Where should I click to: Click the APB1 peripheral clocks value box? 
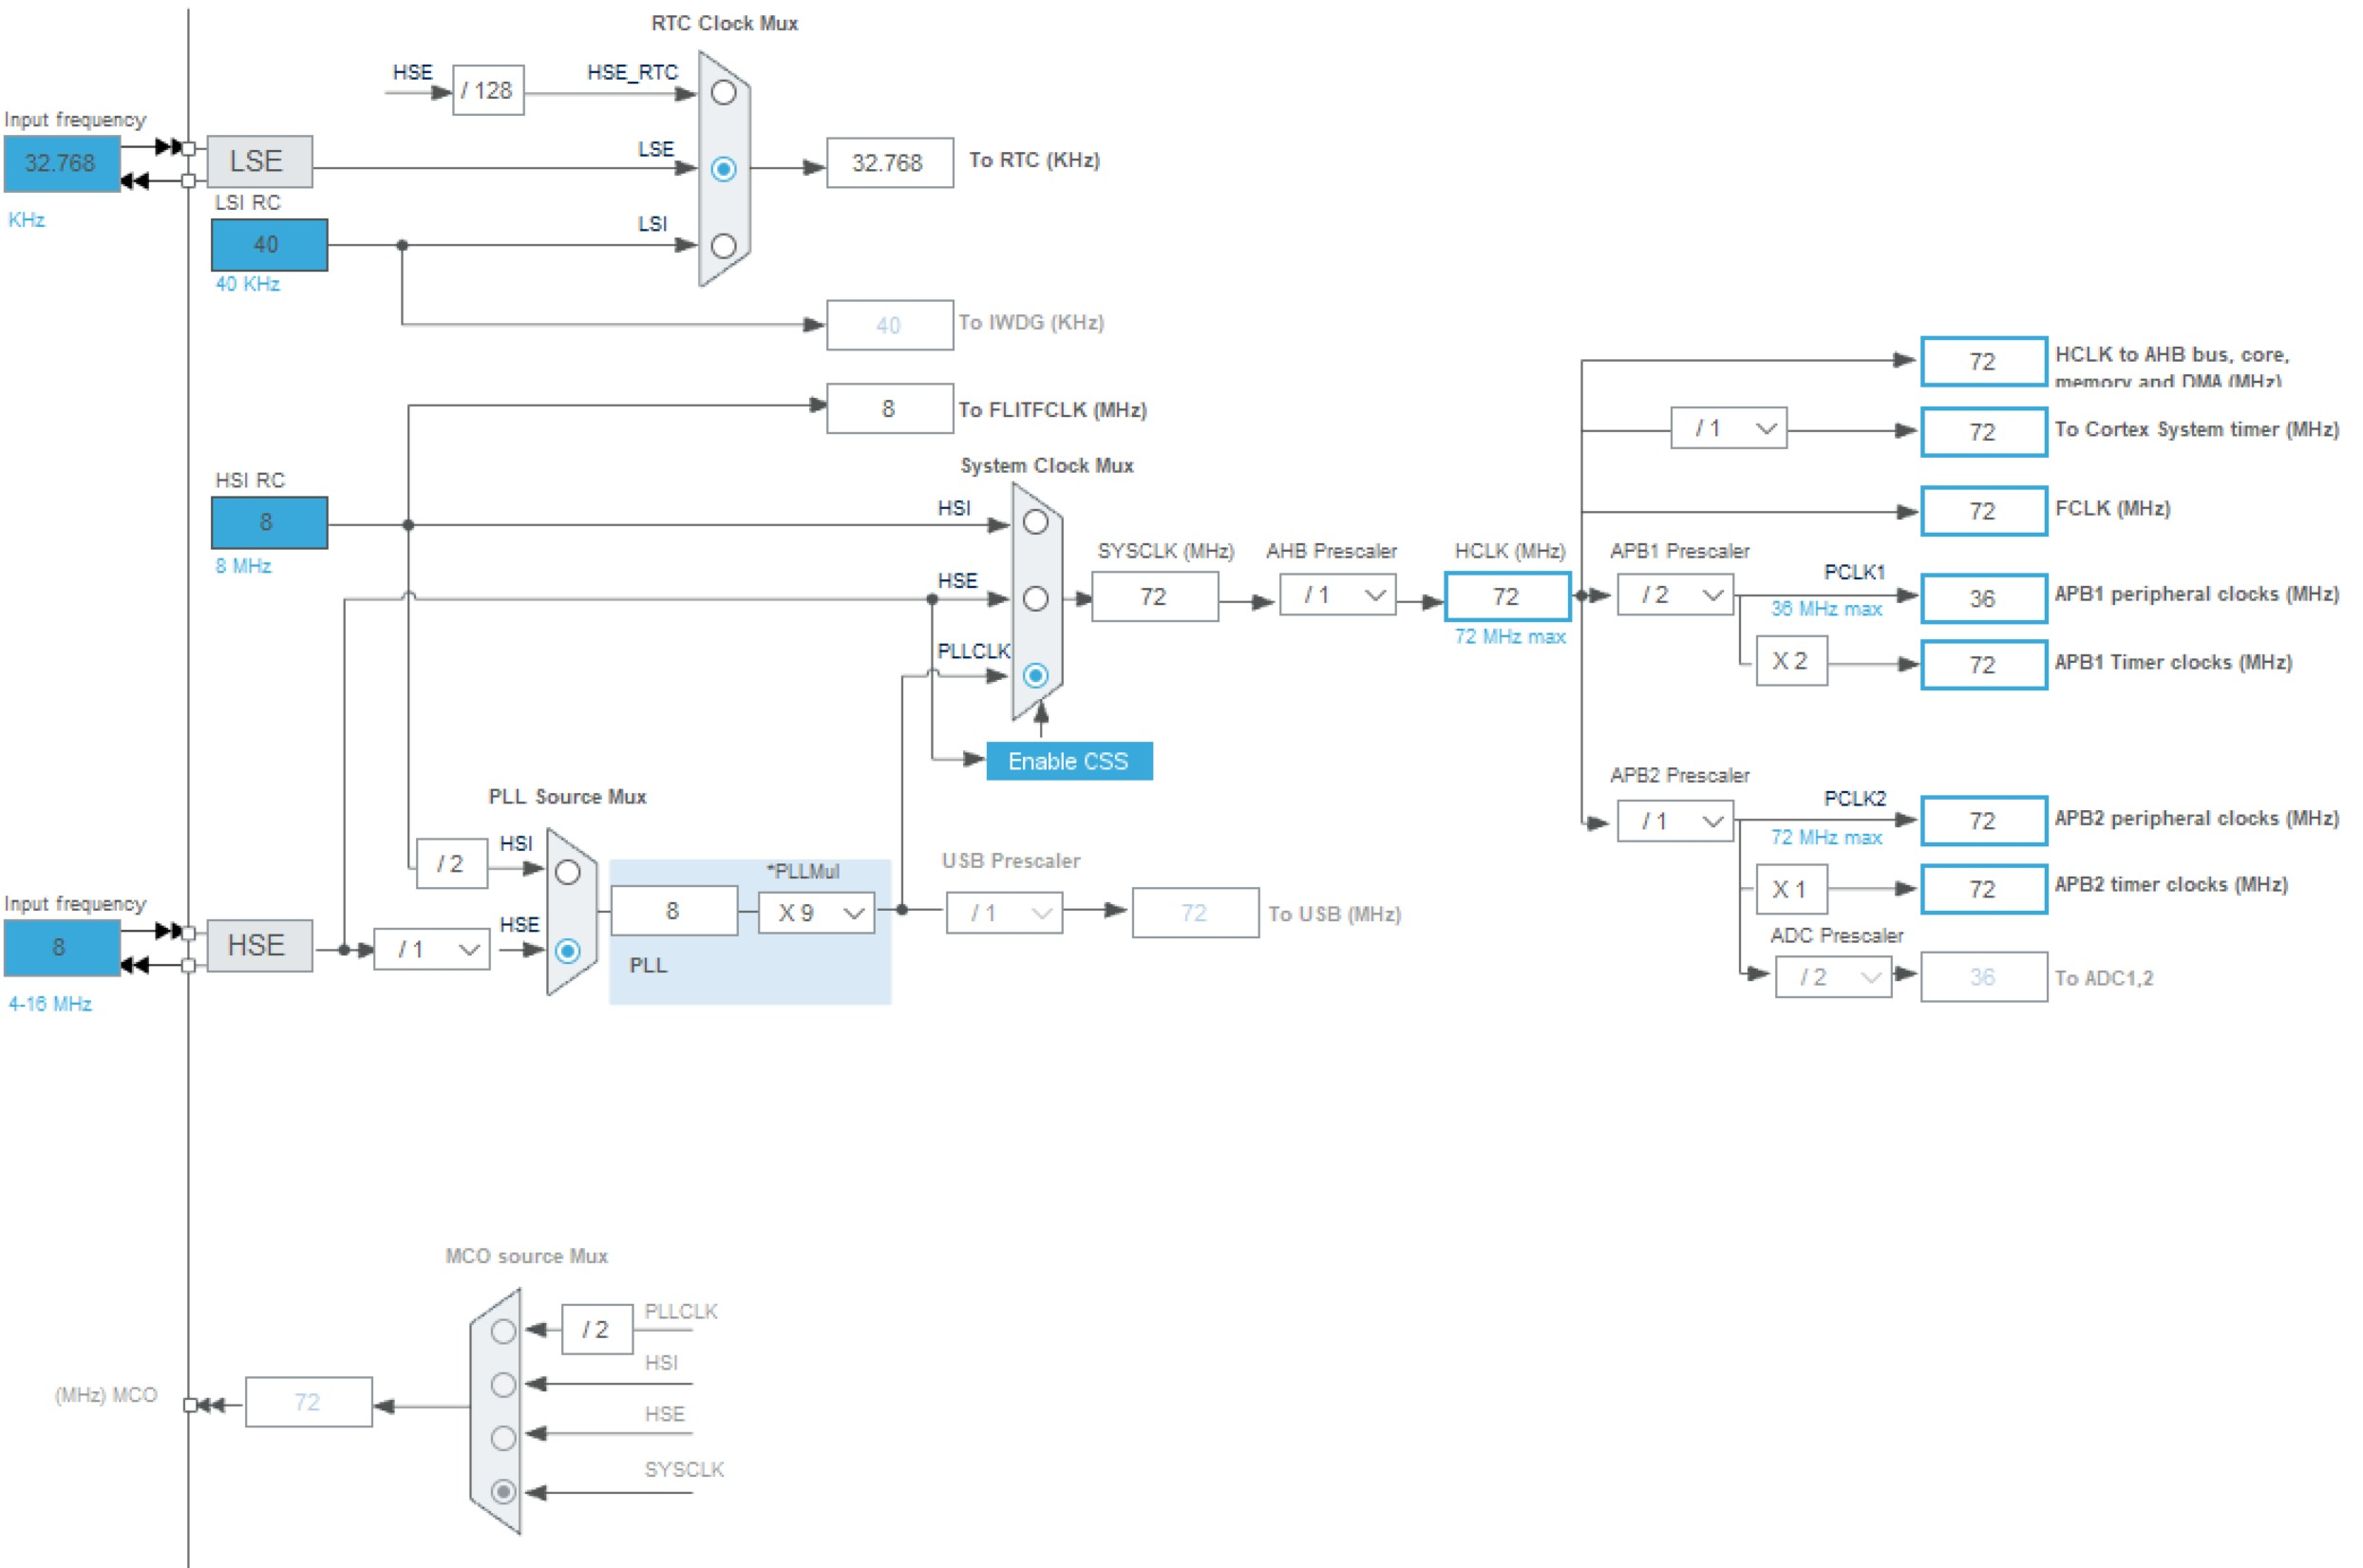(x=1982, y=599)
